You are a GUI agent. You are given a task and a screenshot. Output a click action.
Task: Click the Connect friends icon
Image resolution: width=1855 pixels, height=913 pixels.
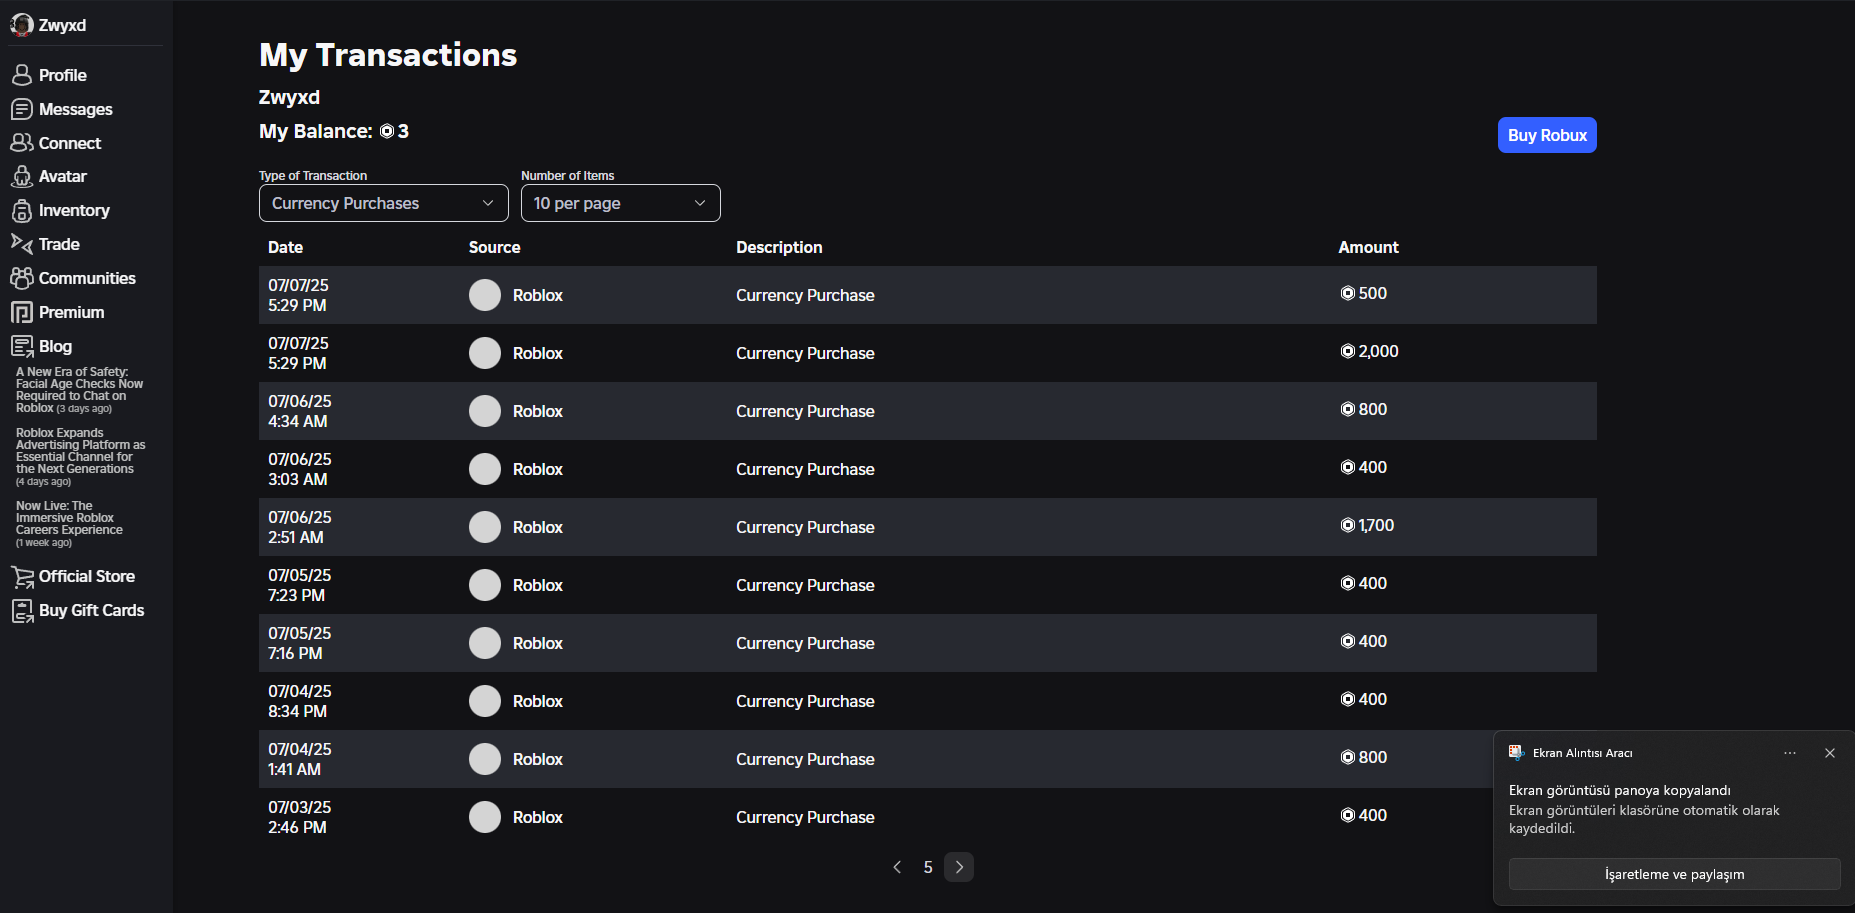[x=21, y=143]
